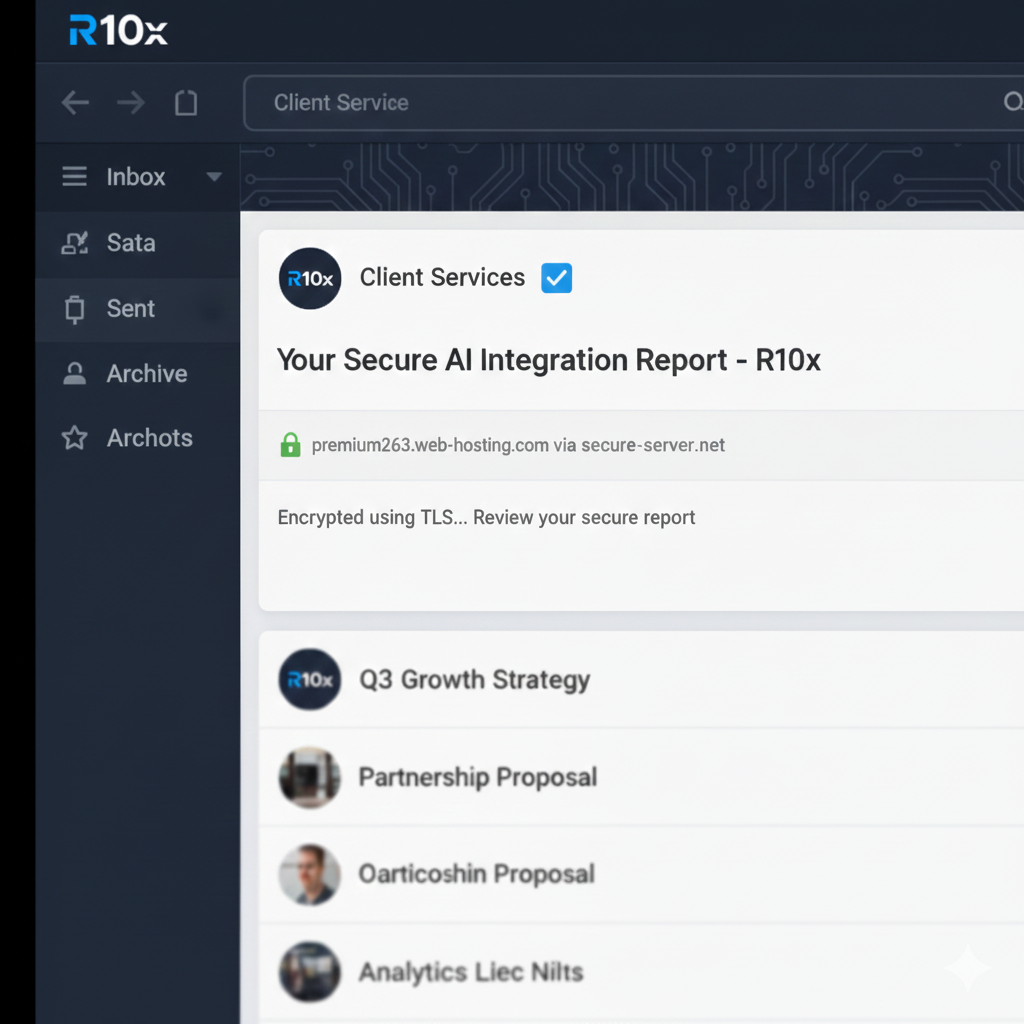This screenshot has width=1024, height=1024.
Task: Toggle the blue verified checkbox beside Client Services
Action: (x=556, y=278)
